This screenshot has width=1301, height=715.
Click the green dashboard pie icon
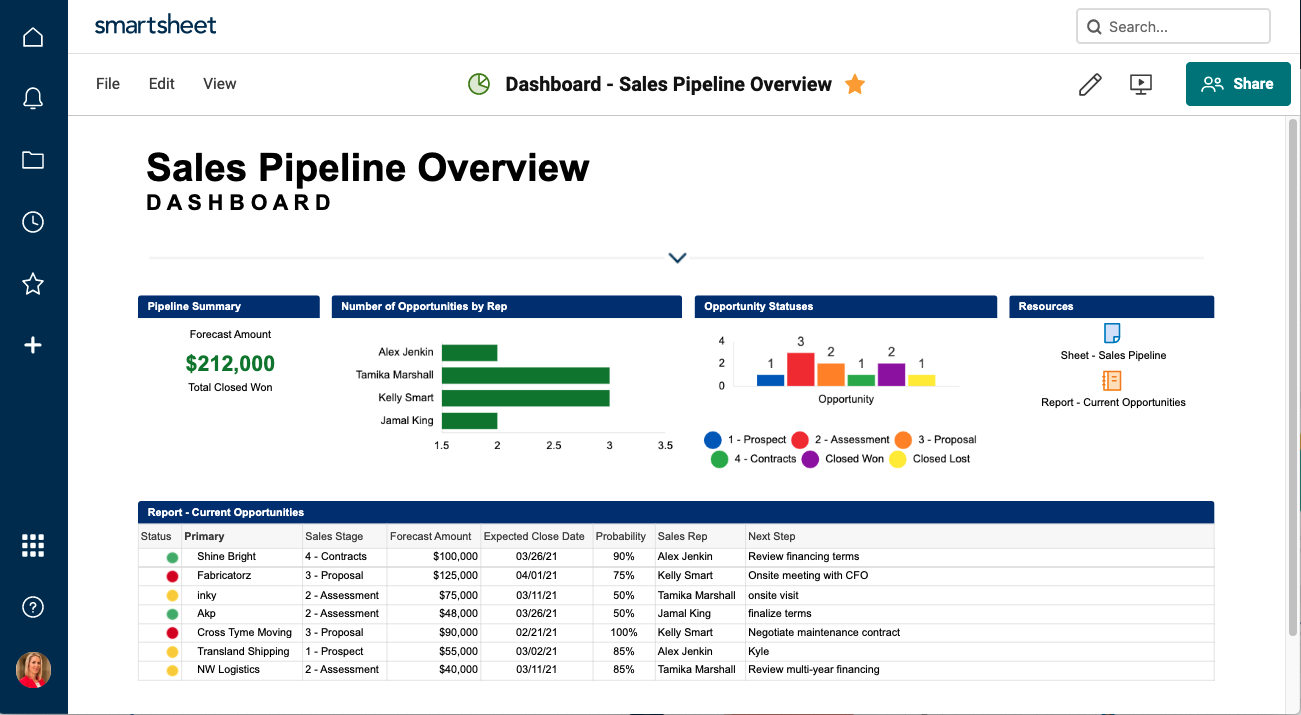479,84
